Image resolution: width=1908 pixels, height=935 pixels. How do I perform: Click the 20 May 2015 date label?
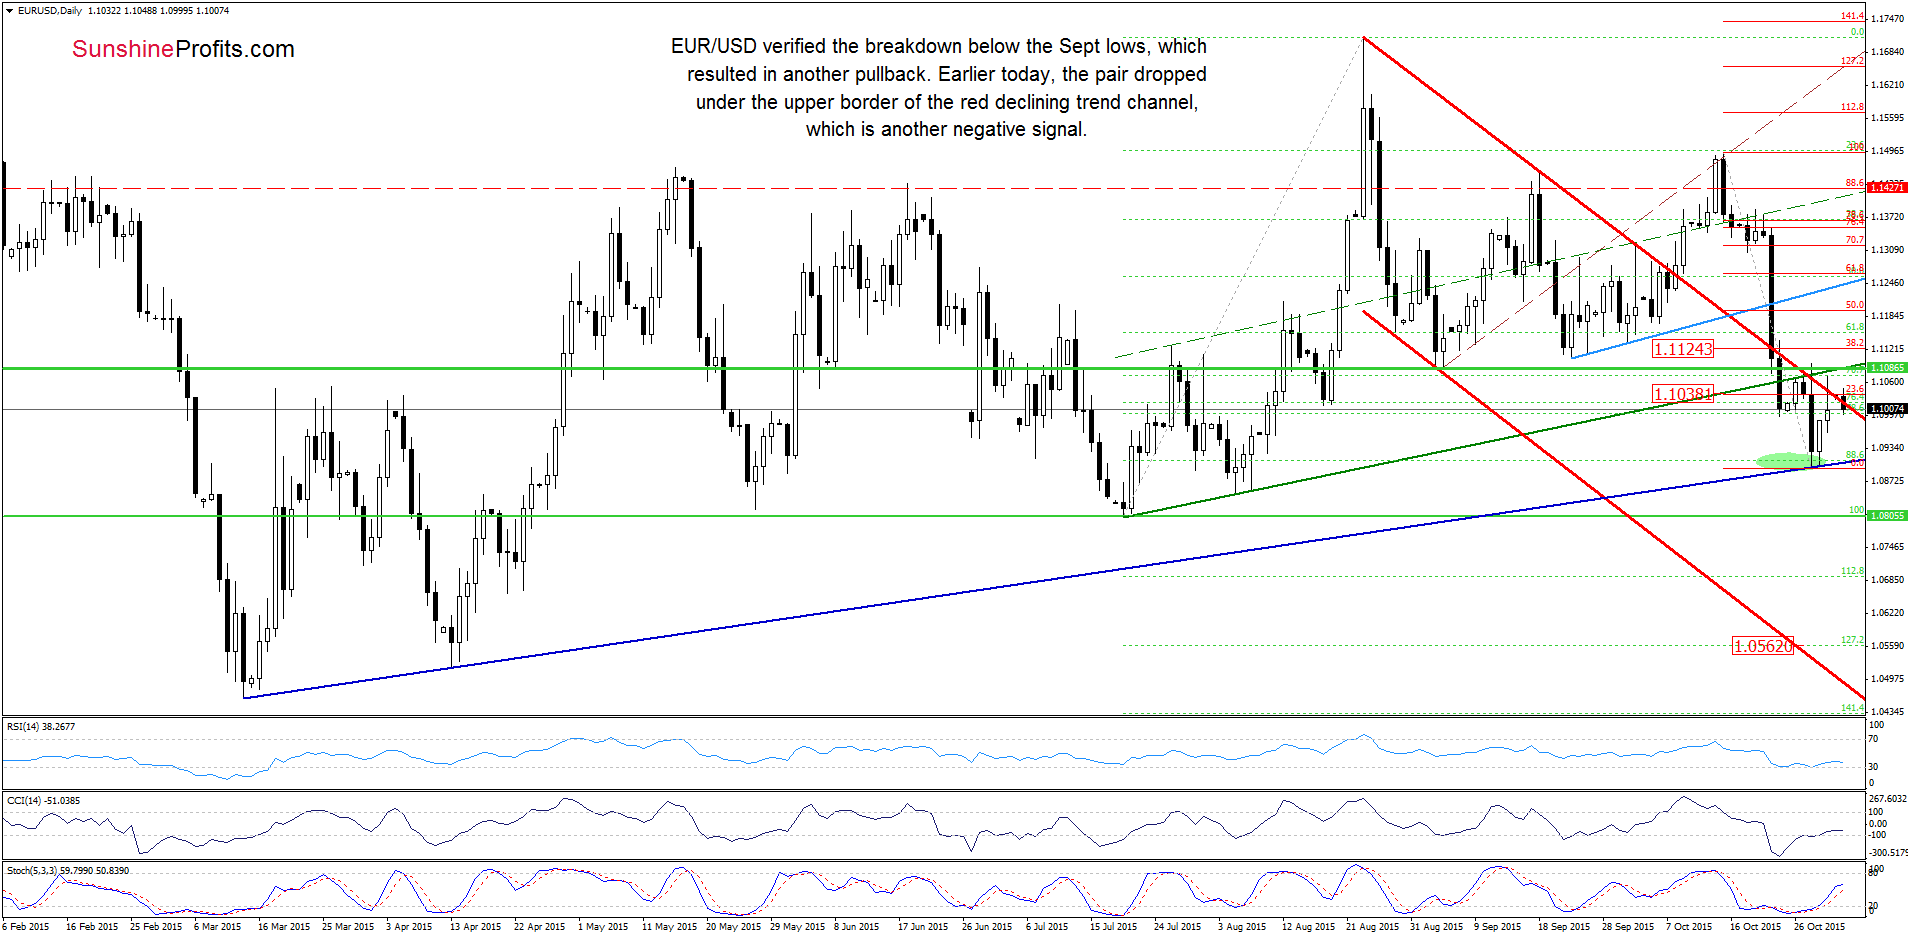(x=733, y=926)
